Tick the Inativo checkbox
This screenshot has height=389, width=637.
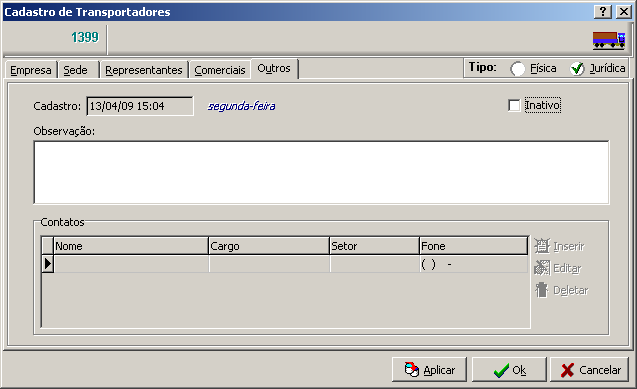(514, 106)
